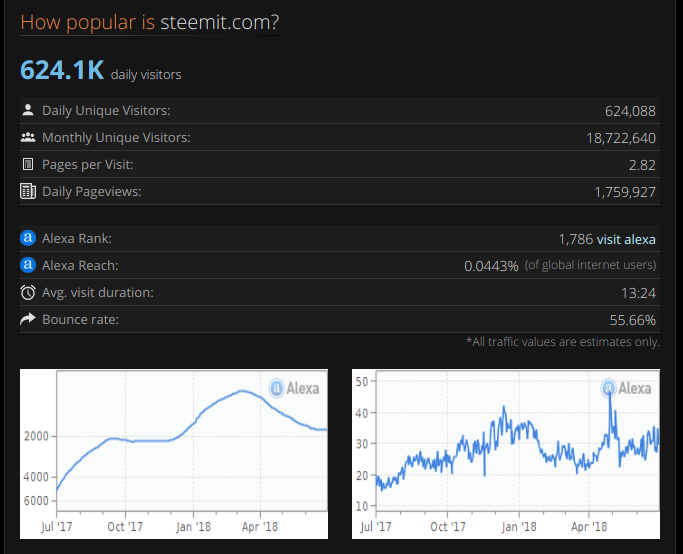683x554 pixels.
Task: Click the Alexa logo icon beside Alexa Reach
Action: [x=28, y=265]
